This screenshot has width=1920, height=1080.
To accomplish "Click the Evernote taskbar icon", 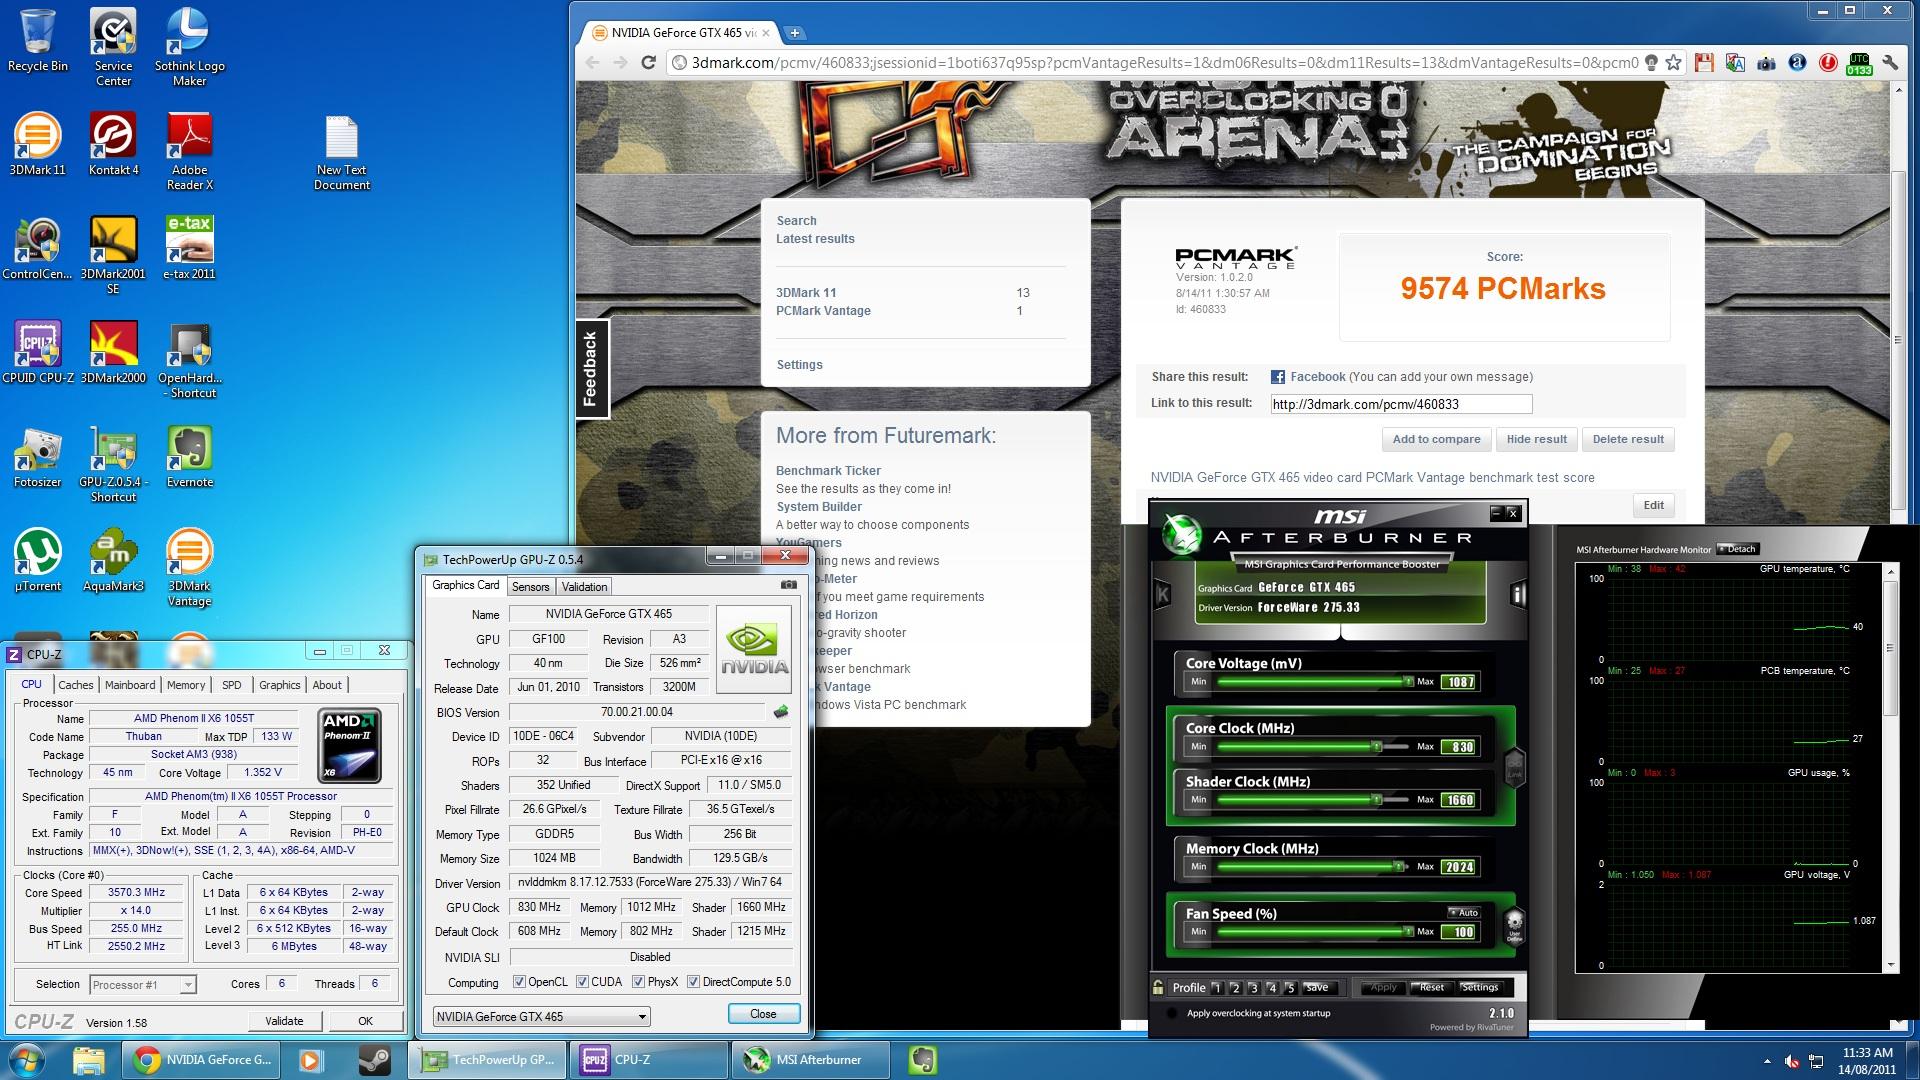I will click(x=923, y=1060).
